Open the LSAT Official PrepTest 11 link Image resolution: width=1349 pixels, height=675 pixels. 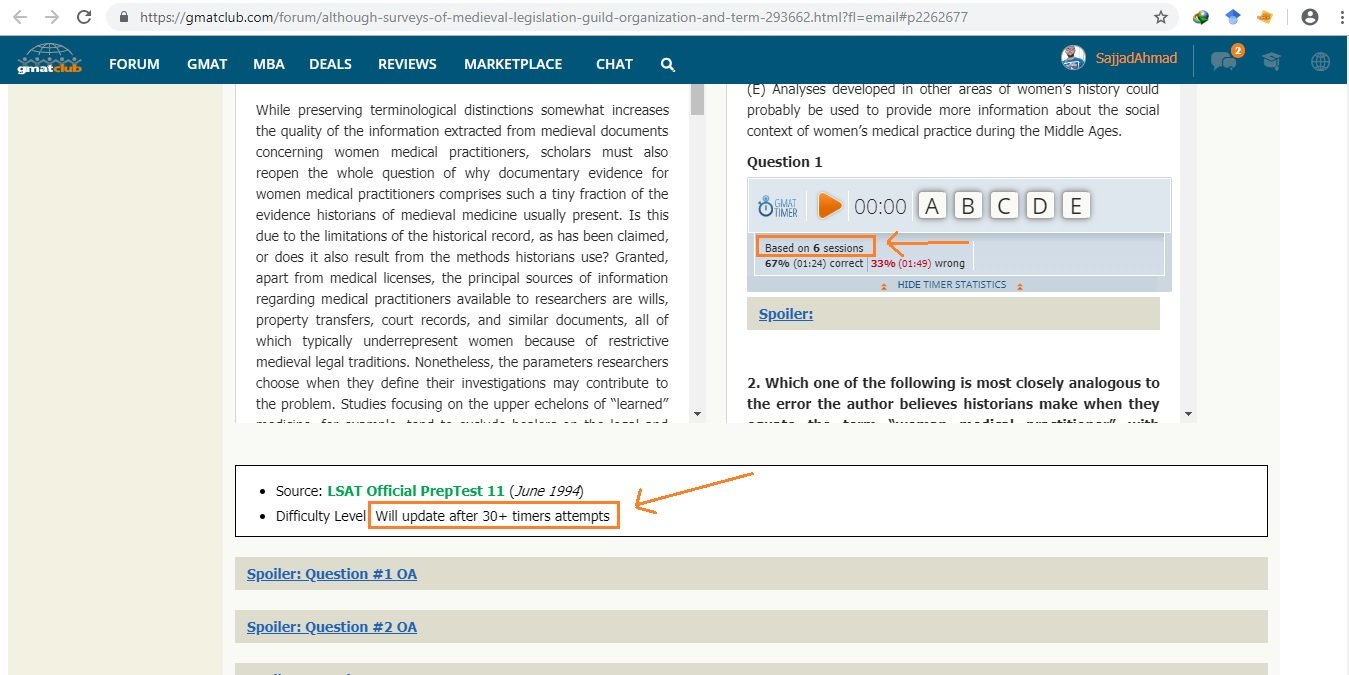coord(415,491)
